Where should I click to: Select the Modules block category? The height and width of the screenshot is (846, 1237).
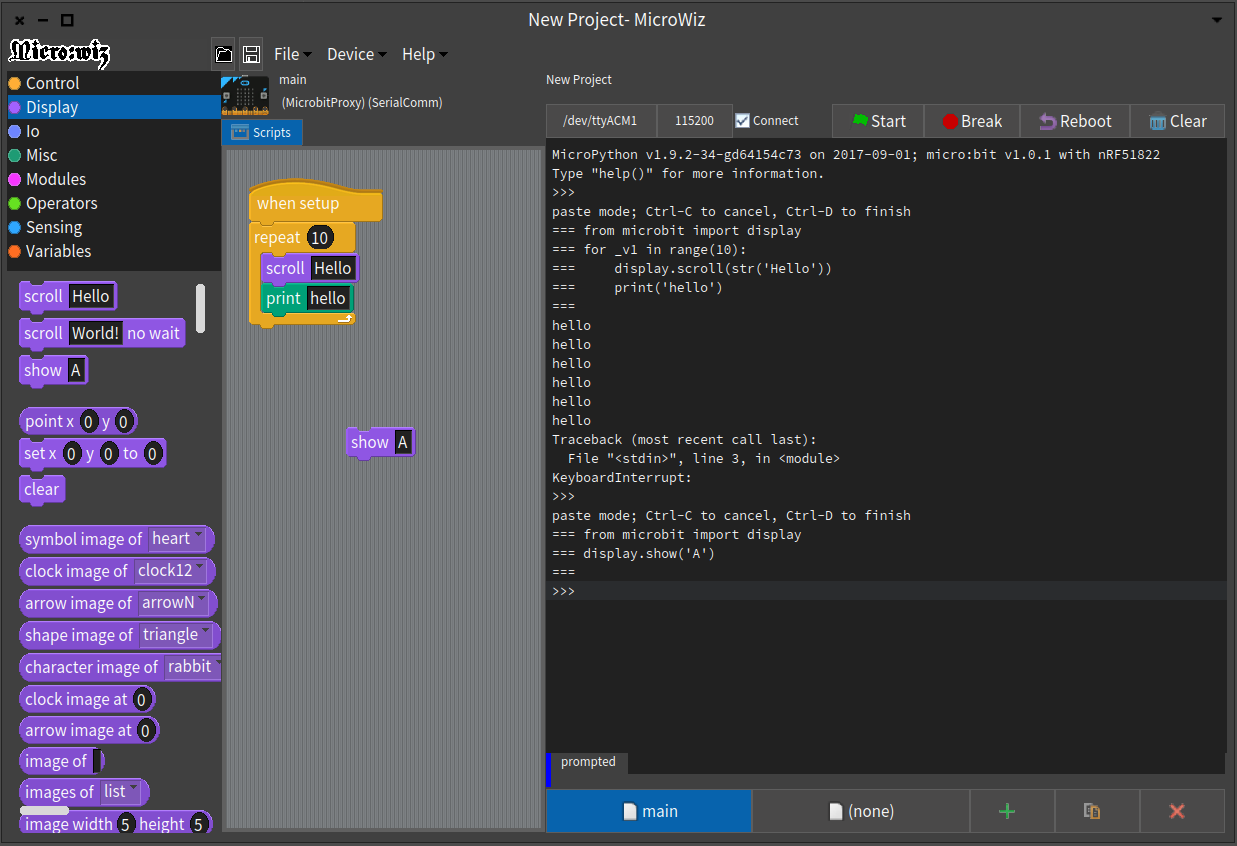coord(113,179)
